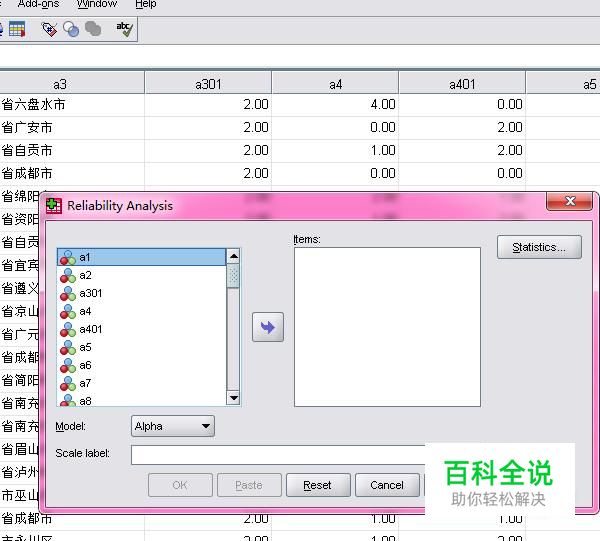
Task: Click a401 value 0.00 in 六盘水市 row
Action: (x=462, y=104)
